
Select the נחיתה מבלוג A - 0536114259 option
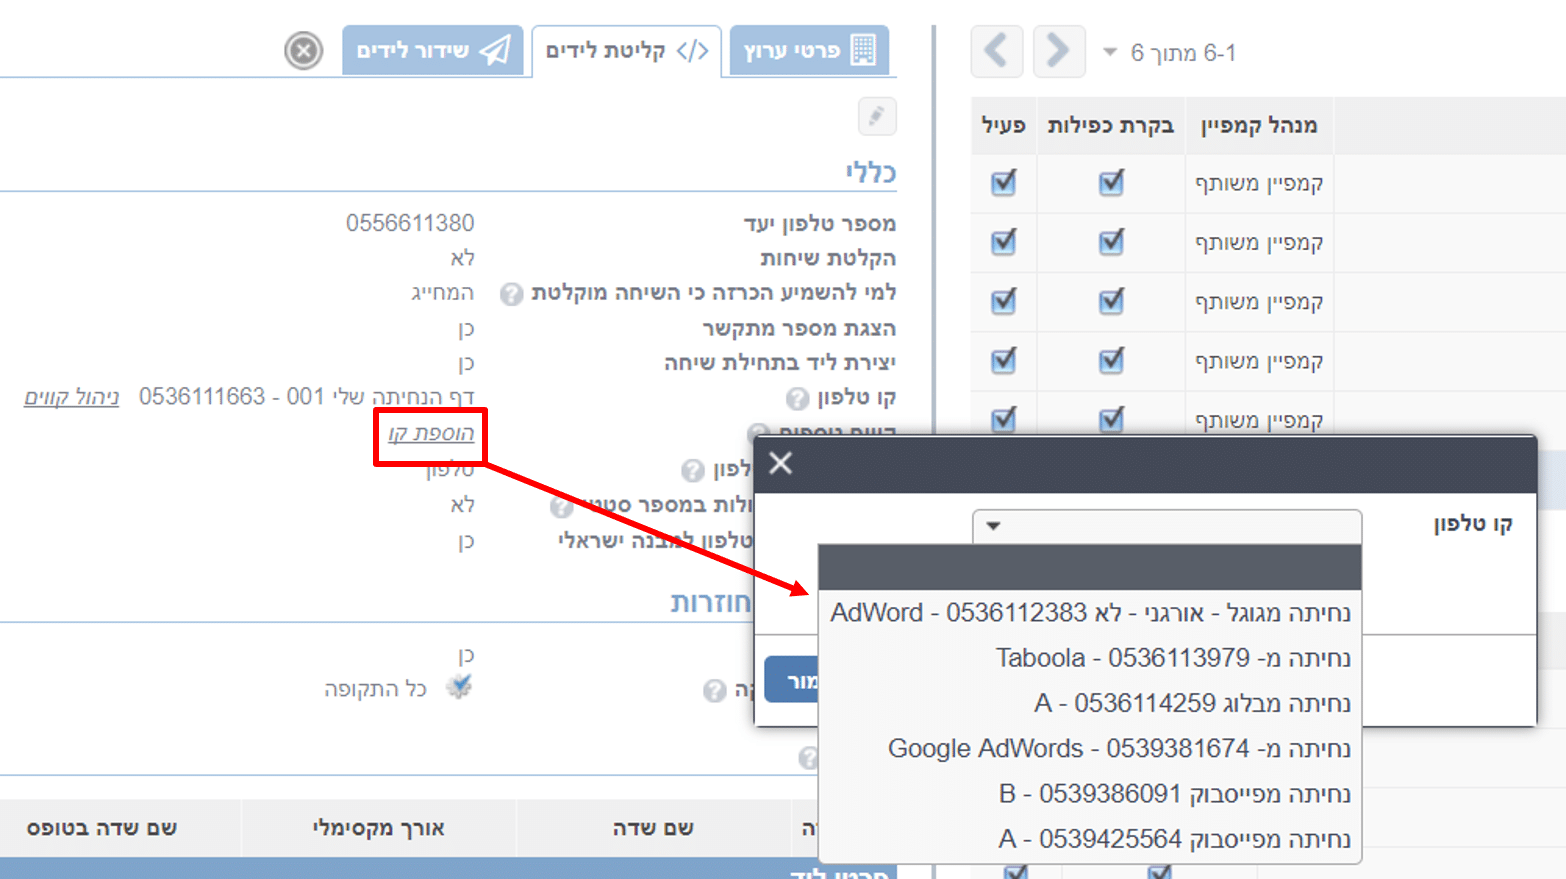[1090, 703]
